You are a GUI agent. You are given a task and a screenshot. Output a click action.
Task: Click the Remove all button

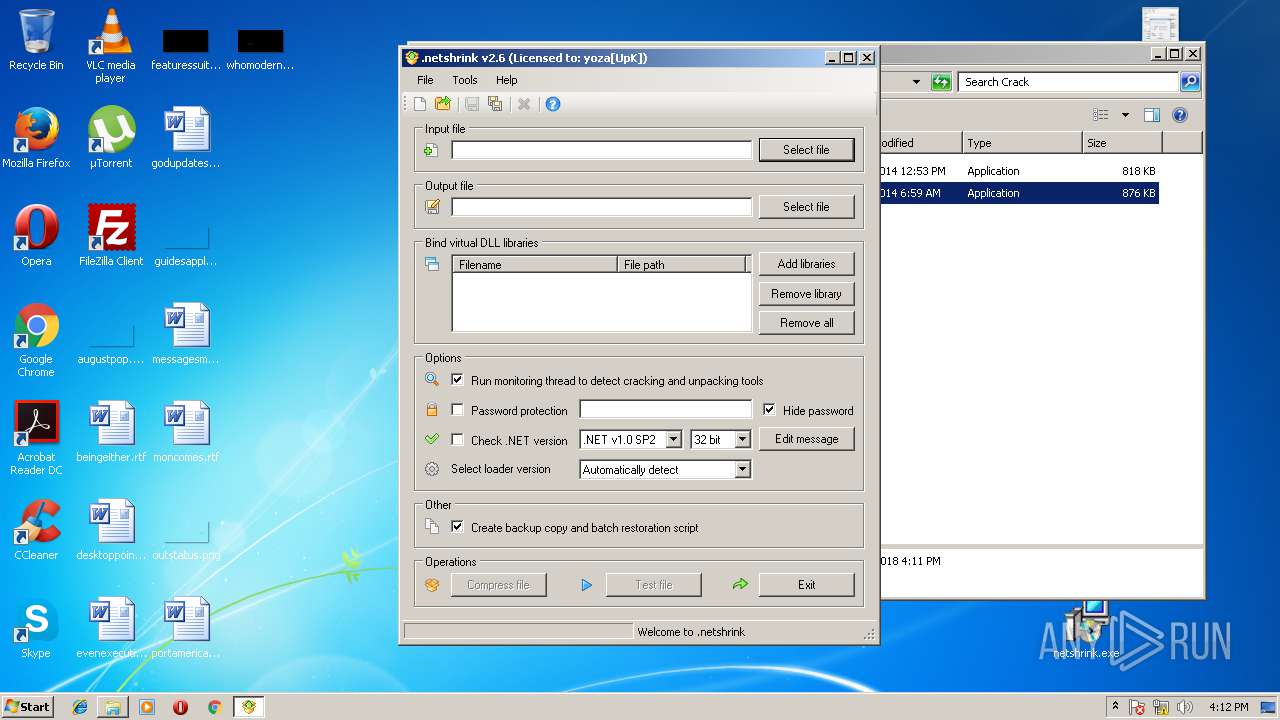806,323
